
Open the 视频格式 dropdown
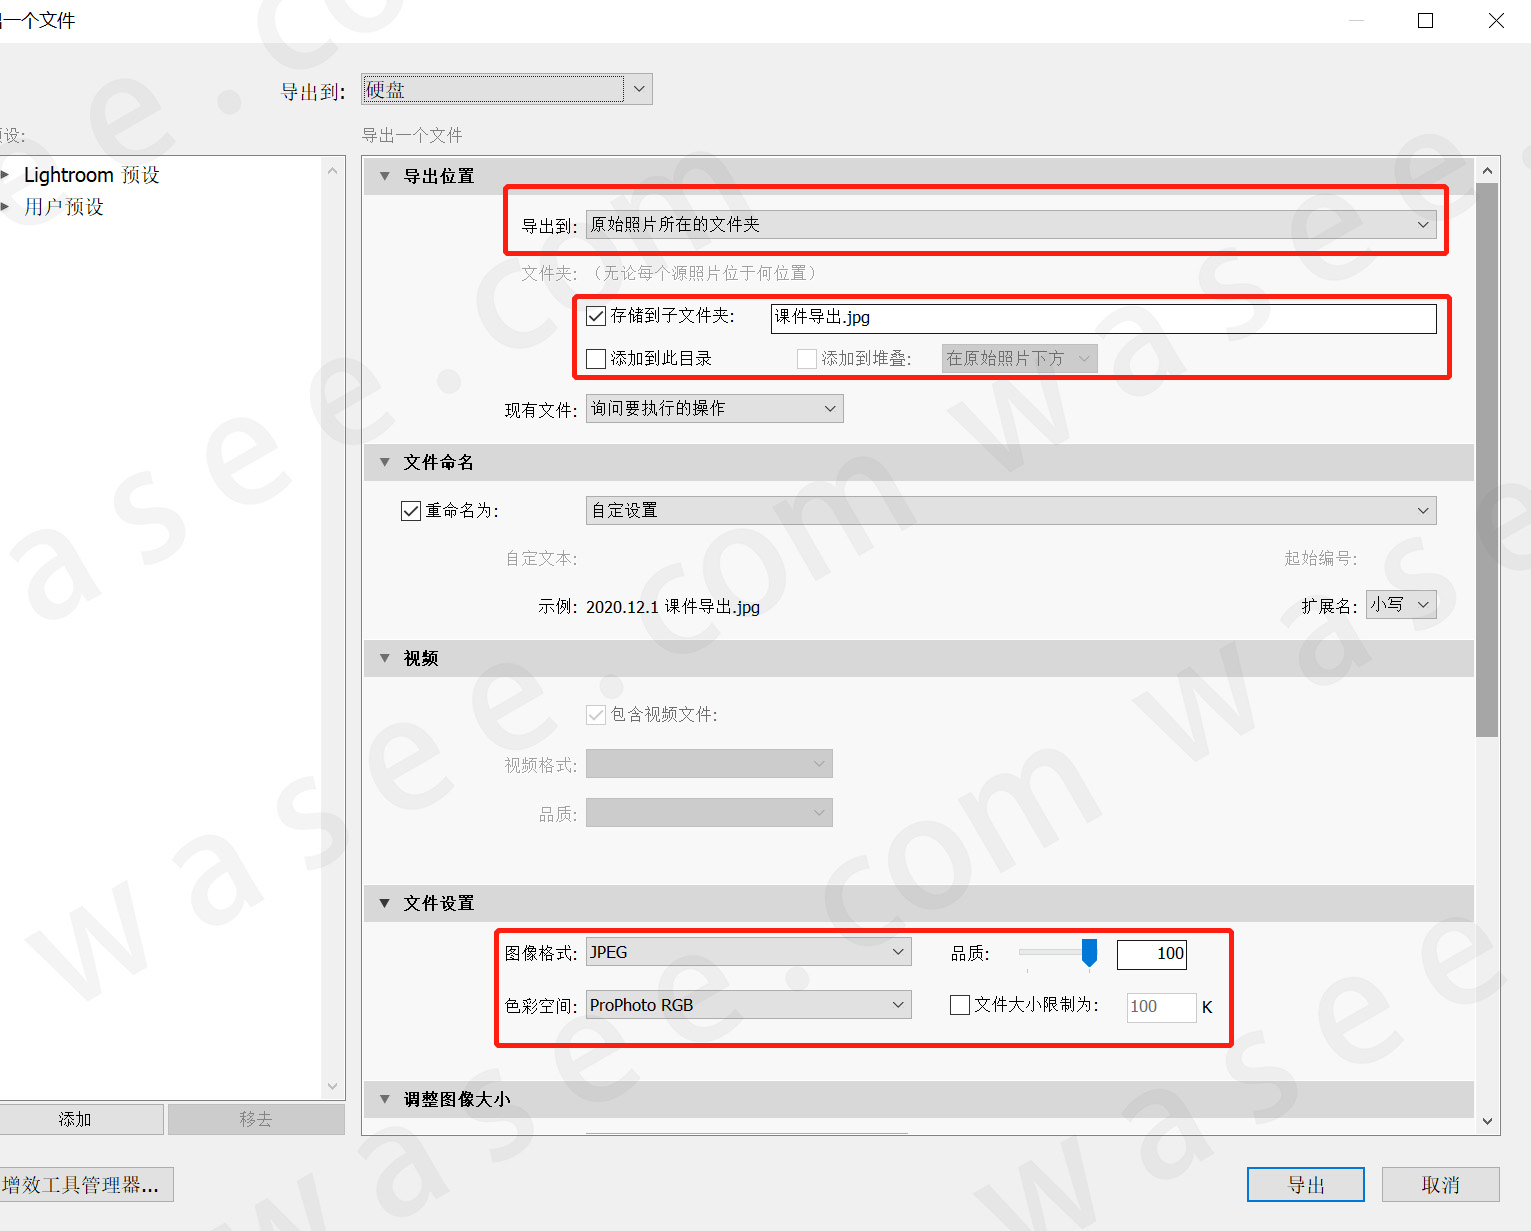click(x=709, y=764)
